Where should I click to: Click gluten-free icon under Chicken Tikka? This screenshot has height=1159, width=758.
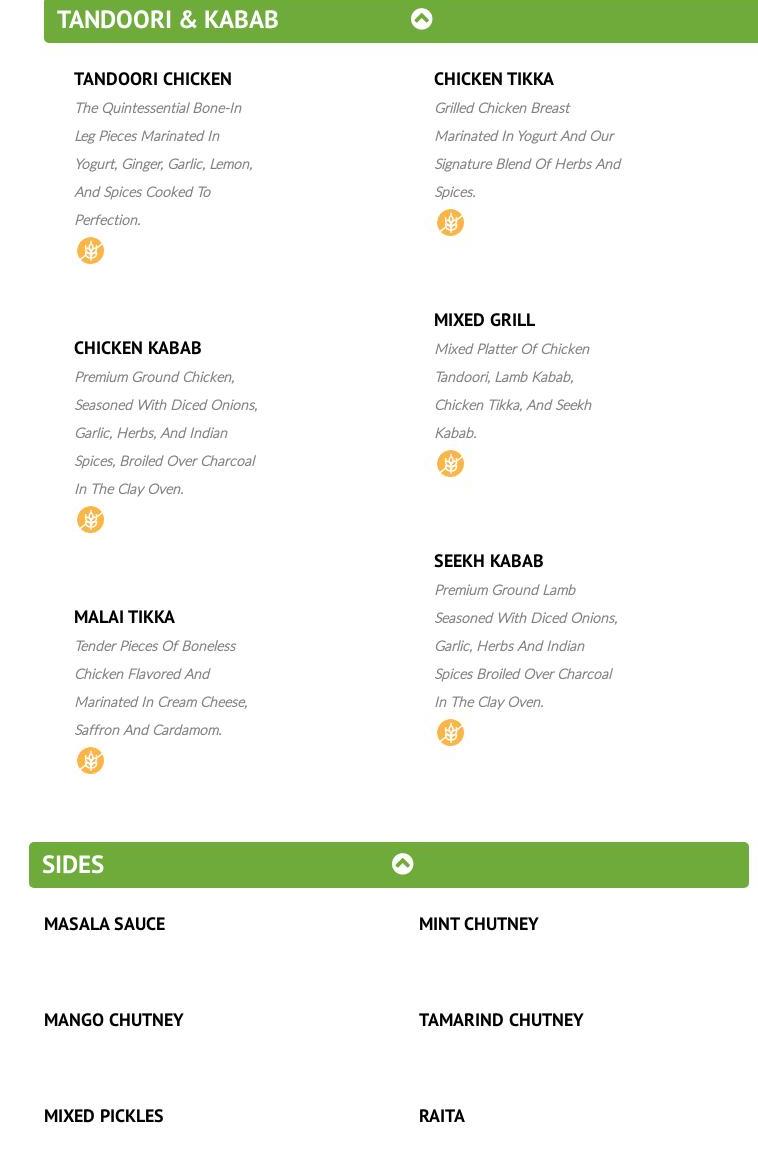click(x=450, y=223)
